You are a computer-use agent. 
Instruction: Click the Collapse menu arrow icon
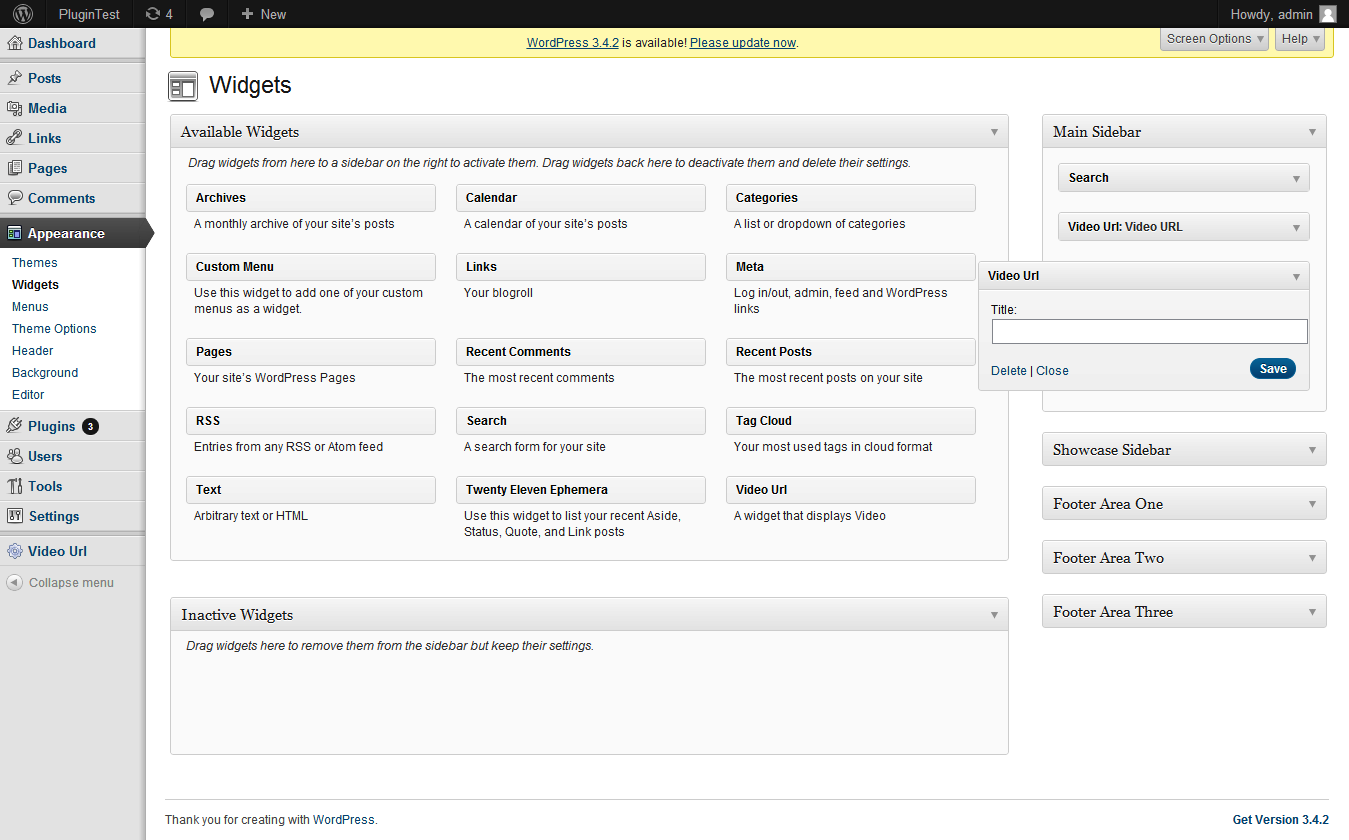(x=15, y=582)
